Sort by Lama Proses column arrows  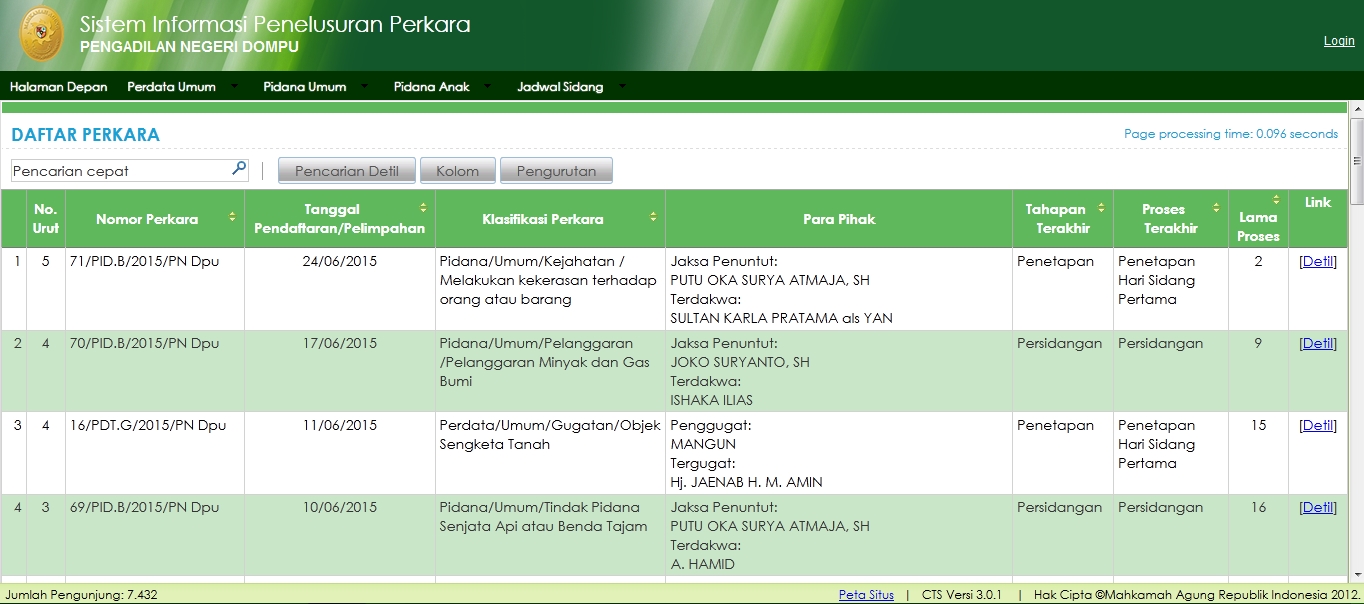tap(1276, 199)
